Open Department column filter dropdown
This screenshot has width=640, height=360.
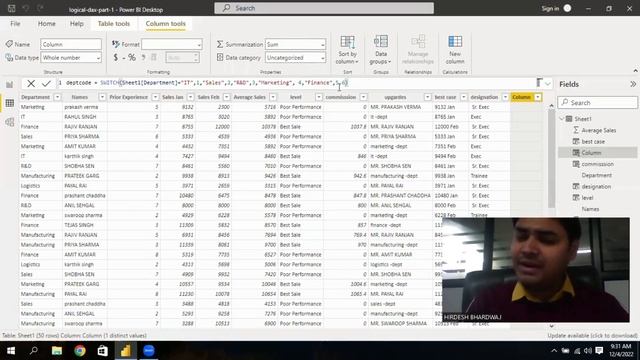click(57, 97)
